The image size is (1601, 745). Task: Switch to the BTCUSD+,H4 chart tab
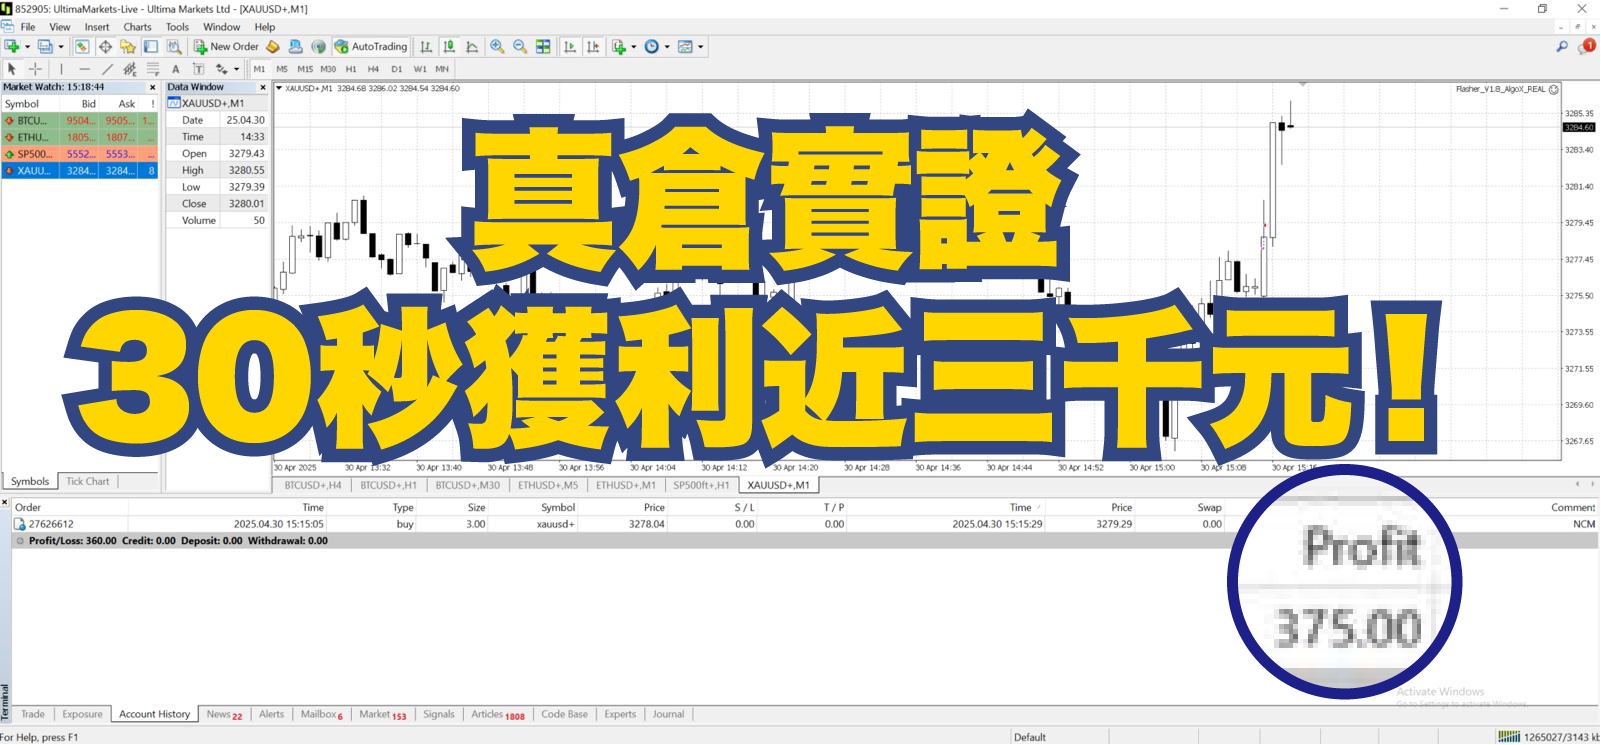click(x=313, y=485)
